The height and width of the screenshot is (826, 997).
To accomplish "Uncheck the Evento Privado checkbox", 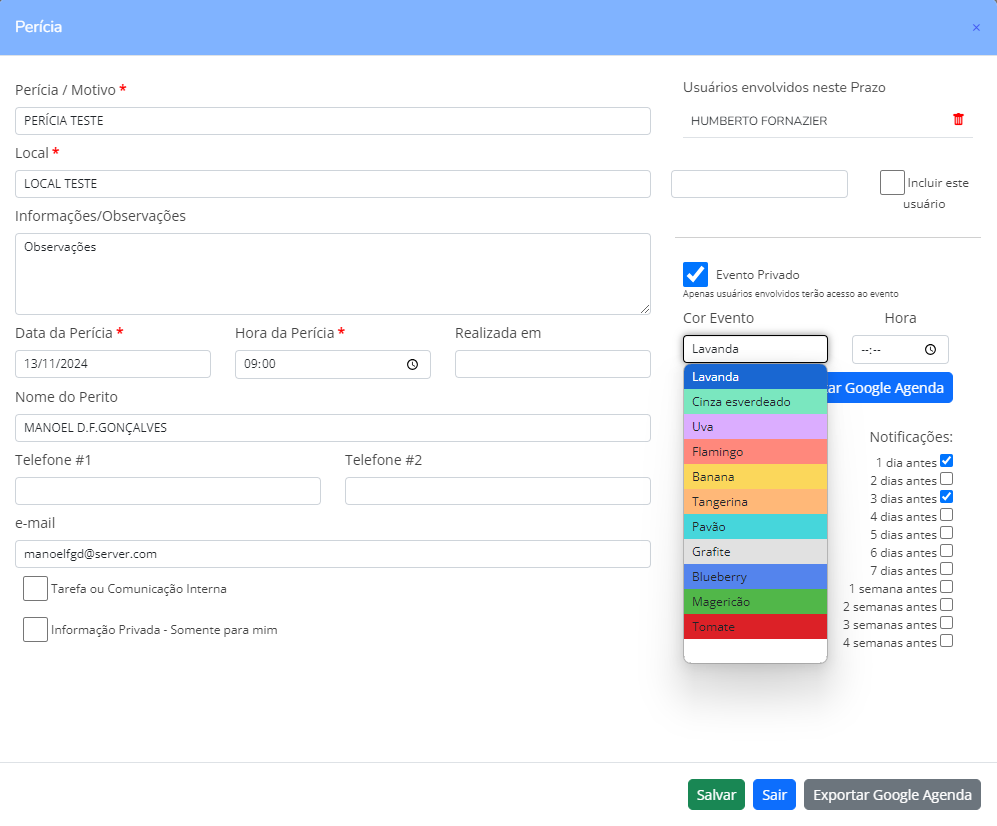I will pyautogui.click(x=695, y=275).
